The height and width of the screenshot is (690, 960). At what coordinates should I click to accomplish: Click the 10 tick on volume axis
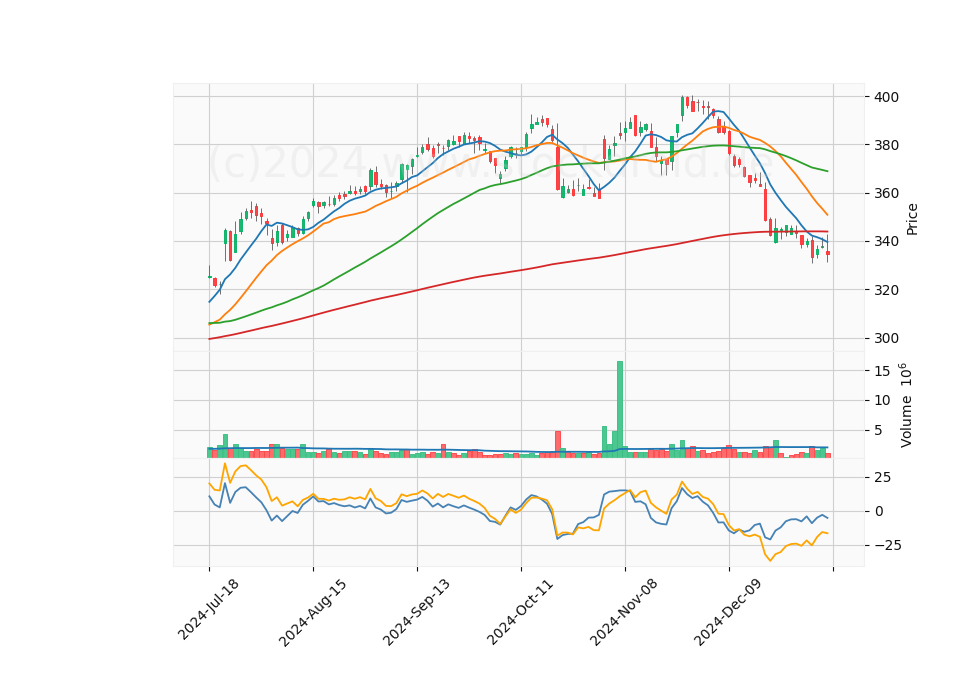coord(882,400)
